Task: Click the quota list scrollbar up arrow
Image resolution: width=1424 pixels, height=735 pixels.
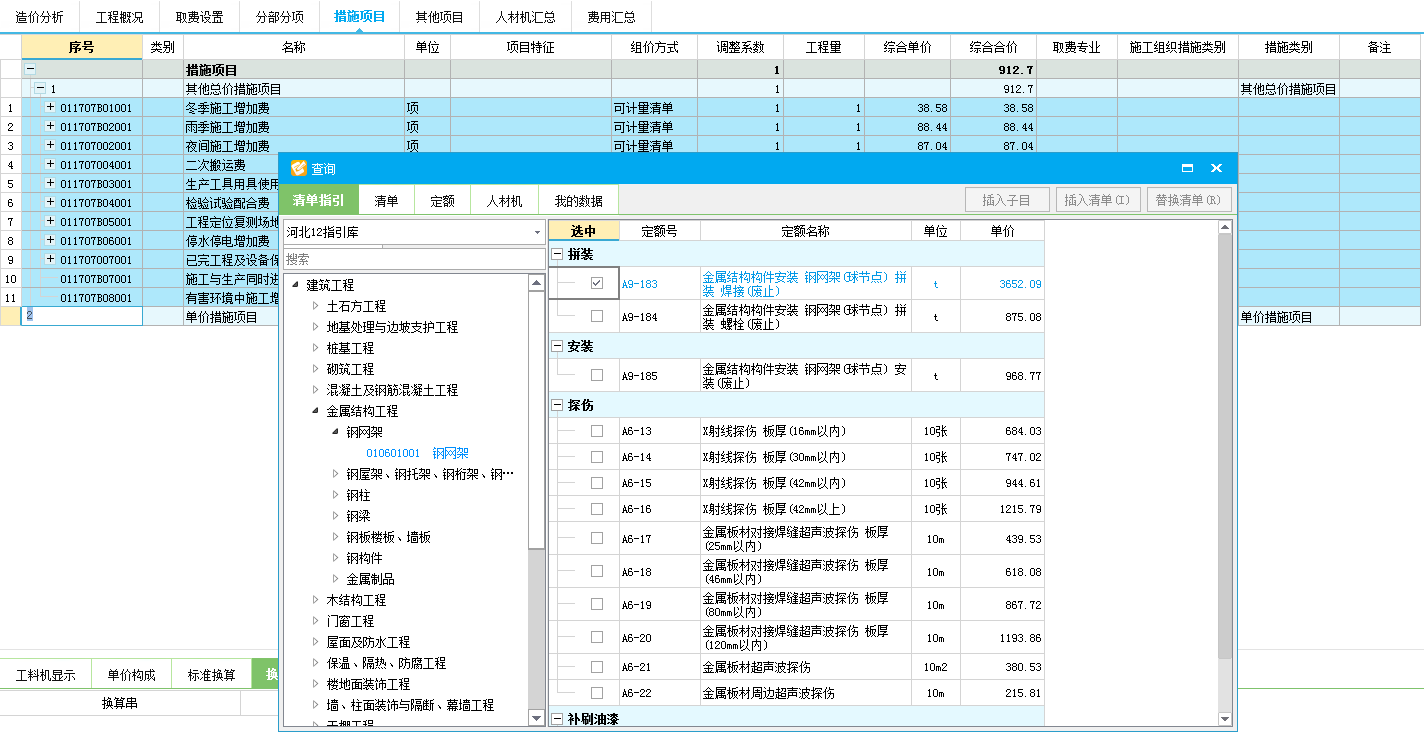Action: (1225, 228)
